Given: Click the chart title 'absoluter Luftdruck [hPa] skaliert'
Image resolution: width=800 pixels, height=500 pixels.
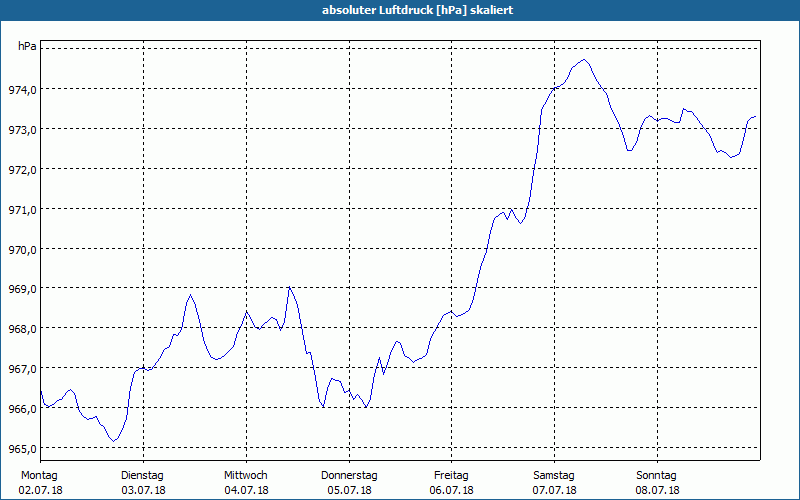Looking at the screenshot, I should [417, 10].
